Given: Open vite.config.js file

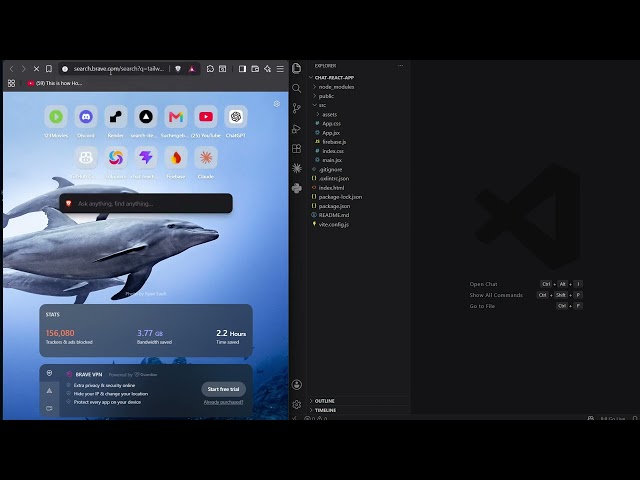Looking at the screenshot, I should 359,224.
